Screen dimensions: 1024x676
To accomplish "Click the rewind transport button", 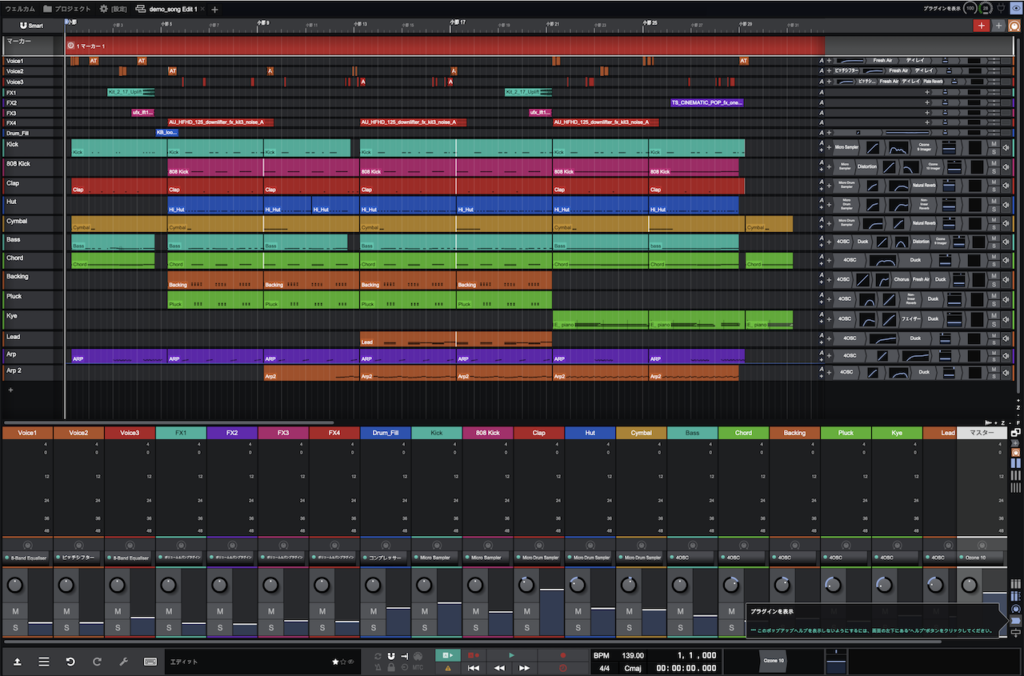I will [497, 668].
